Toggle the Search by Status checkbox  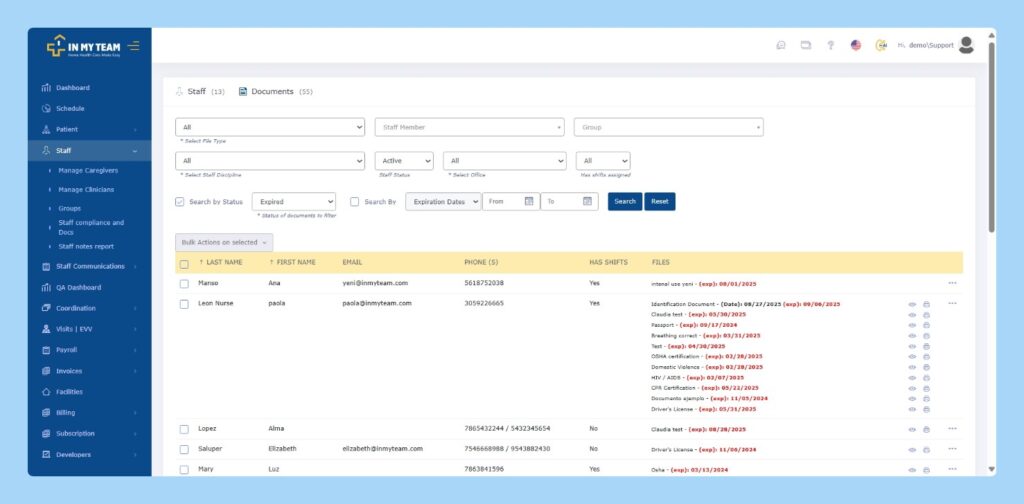180,202
